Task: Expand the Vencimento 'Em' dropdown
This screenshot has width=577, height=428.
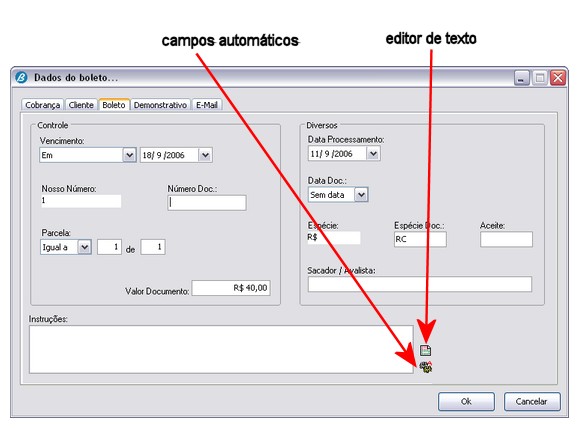Action: (129, 155)
